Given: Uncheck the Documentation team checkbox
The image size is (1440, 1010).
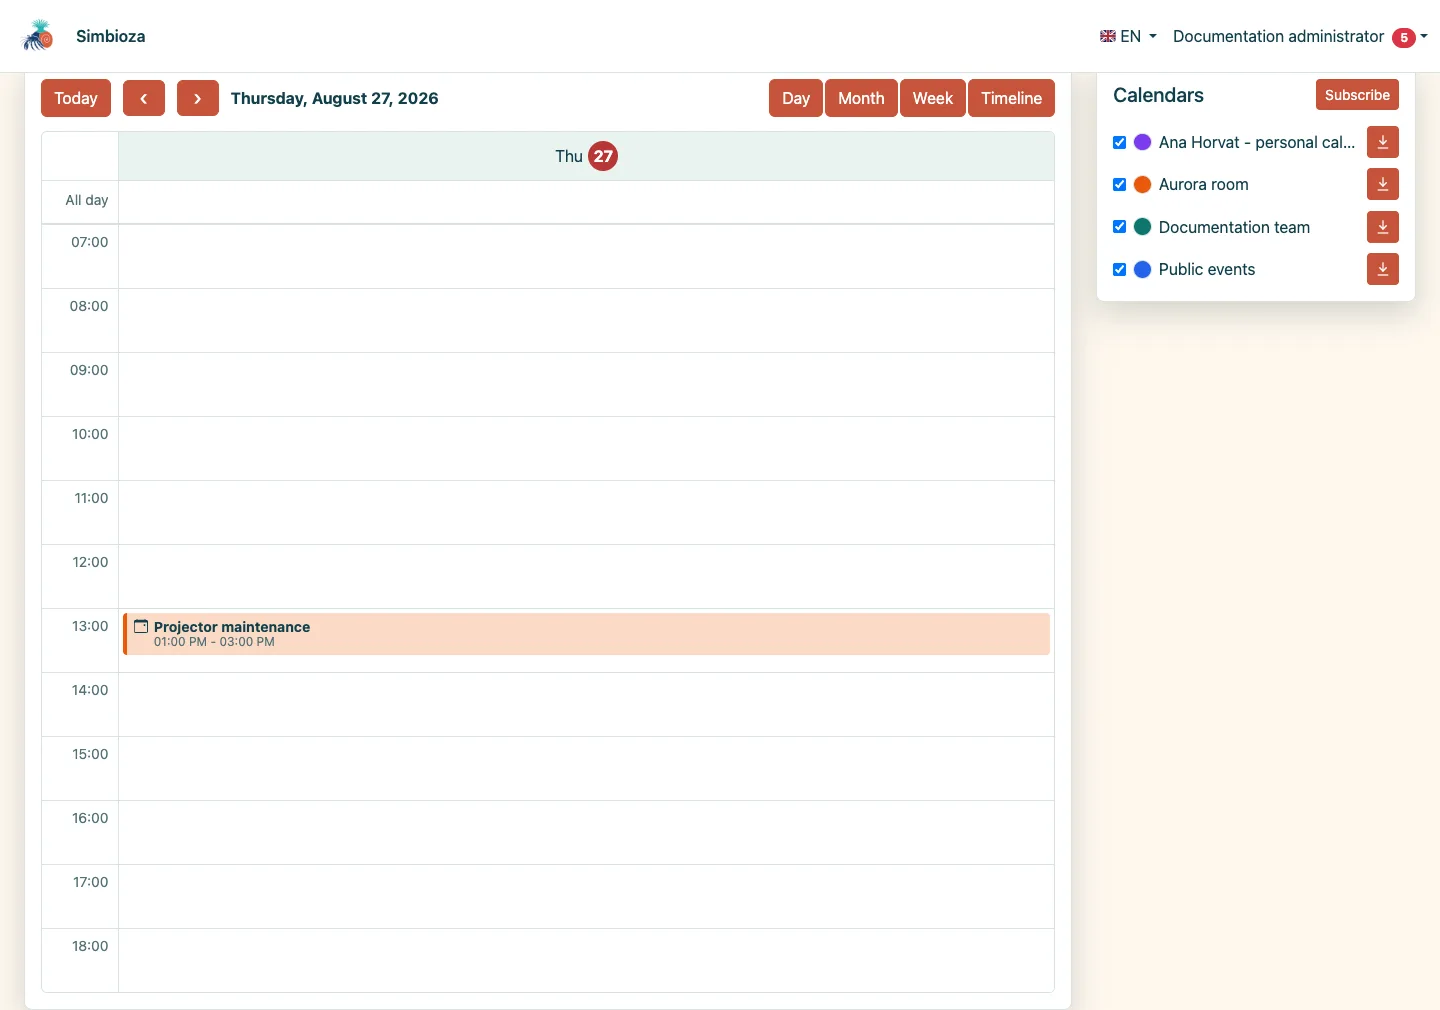Looking at the screenshot, I should click(1120, 227).
